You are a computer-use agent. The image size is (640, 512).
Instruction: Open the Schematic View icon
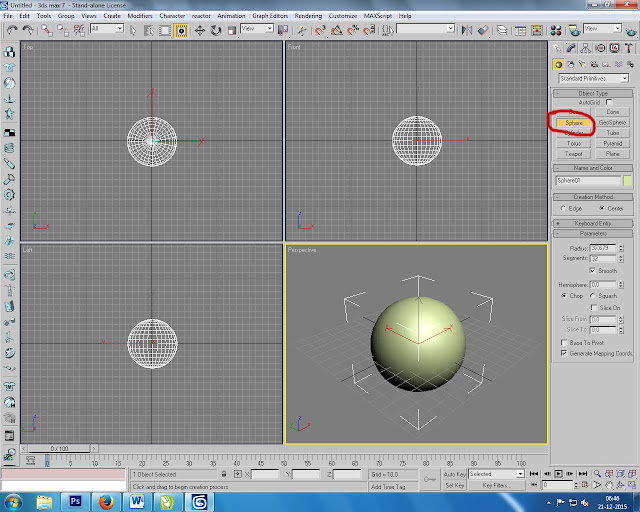537,30
